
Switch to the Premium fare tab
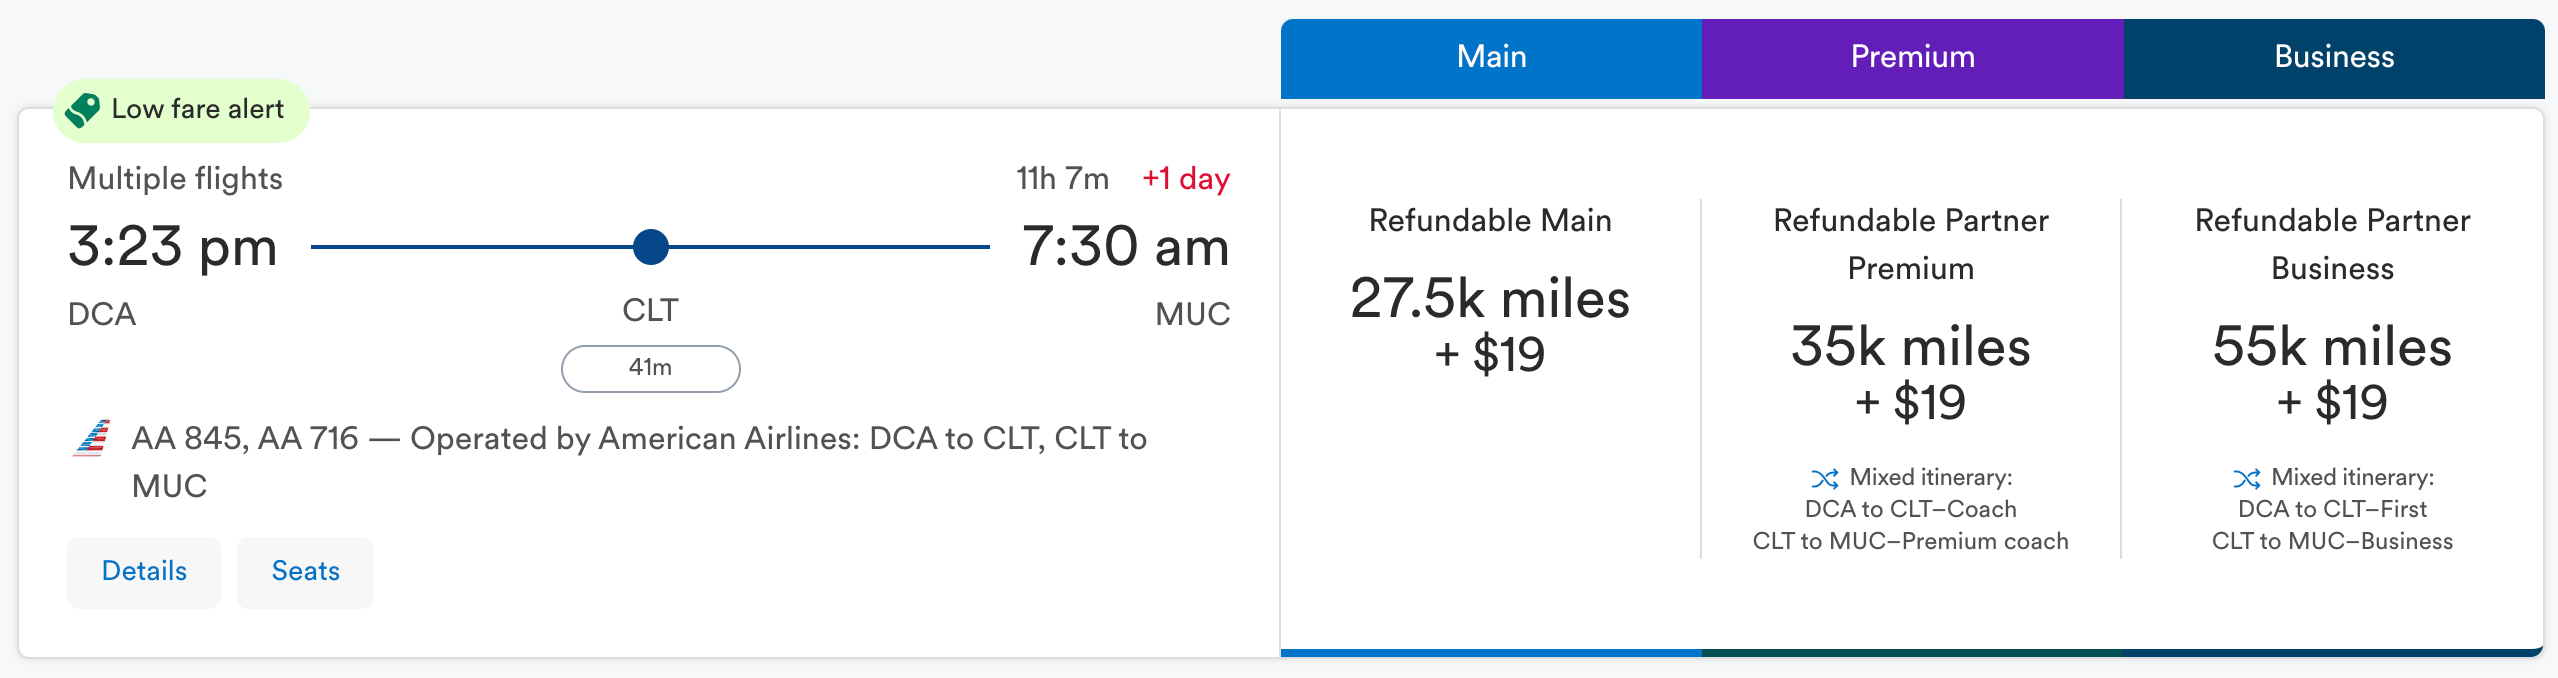pyautogui.click(x=1912, y=58)
